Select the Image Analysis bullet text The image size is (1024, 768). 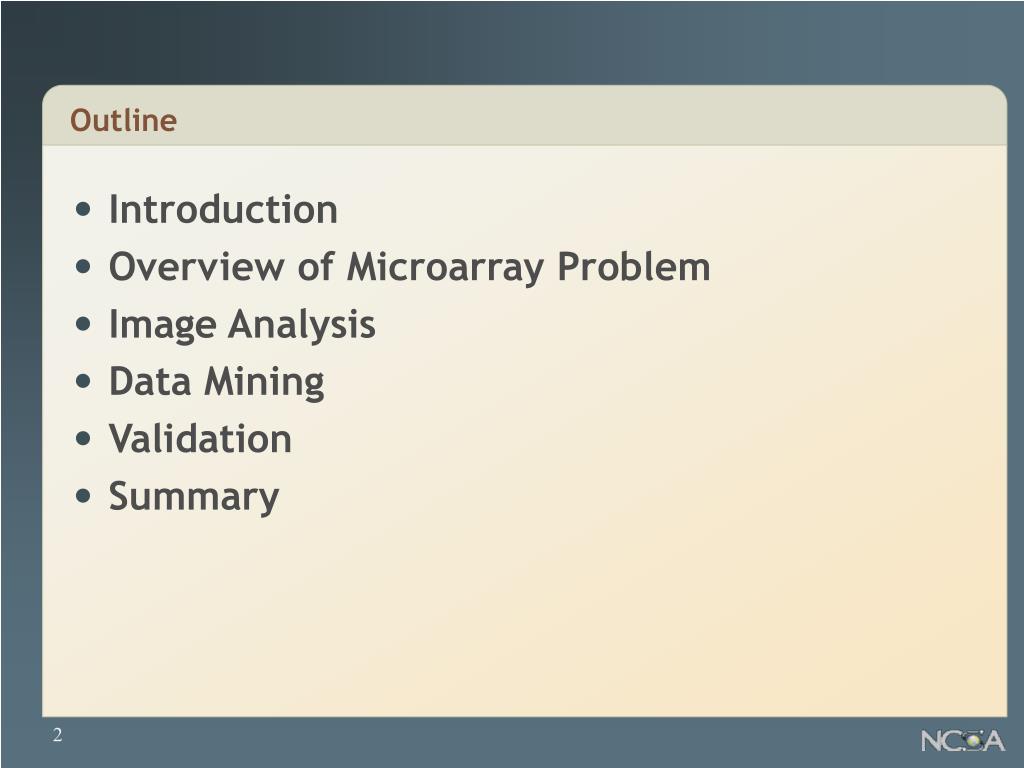[x=242, y=325]
